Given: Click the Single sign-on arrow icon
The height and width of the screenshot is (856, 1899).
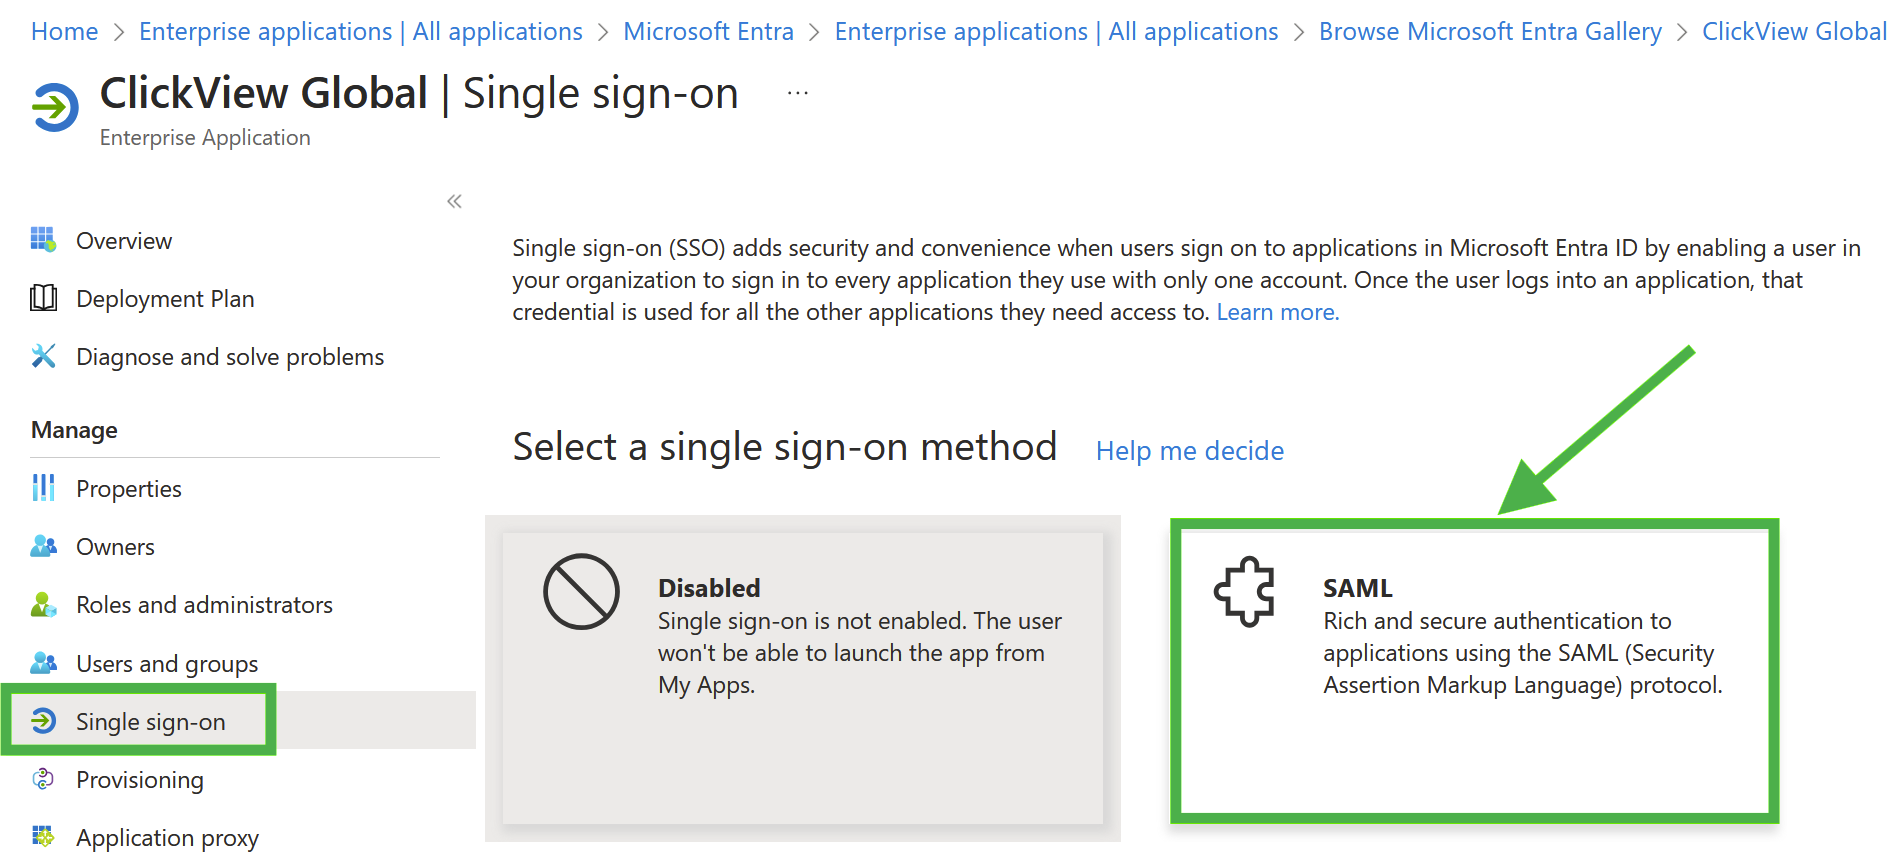Looking at the screenshot, I should pyautogui.click(x=43, y=721).
